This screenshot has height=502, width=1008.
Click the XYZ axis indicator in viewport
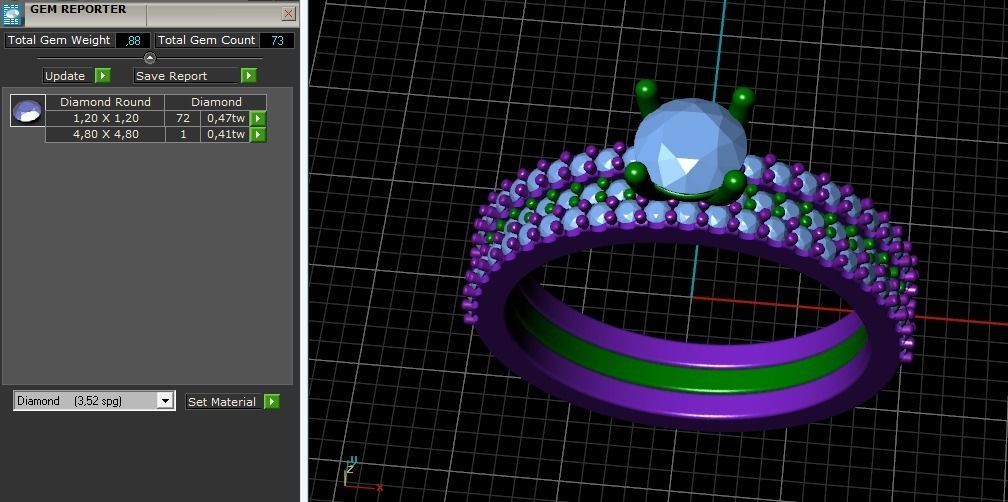(362, 475)
